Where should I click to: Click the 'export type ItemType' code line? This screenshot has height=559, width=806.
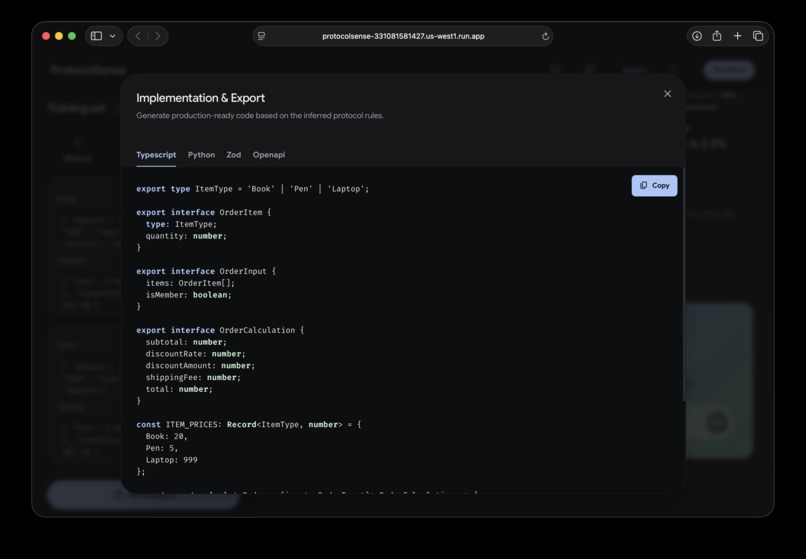[x=252, y=189]
